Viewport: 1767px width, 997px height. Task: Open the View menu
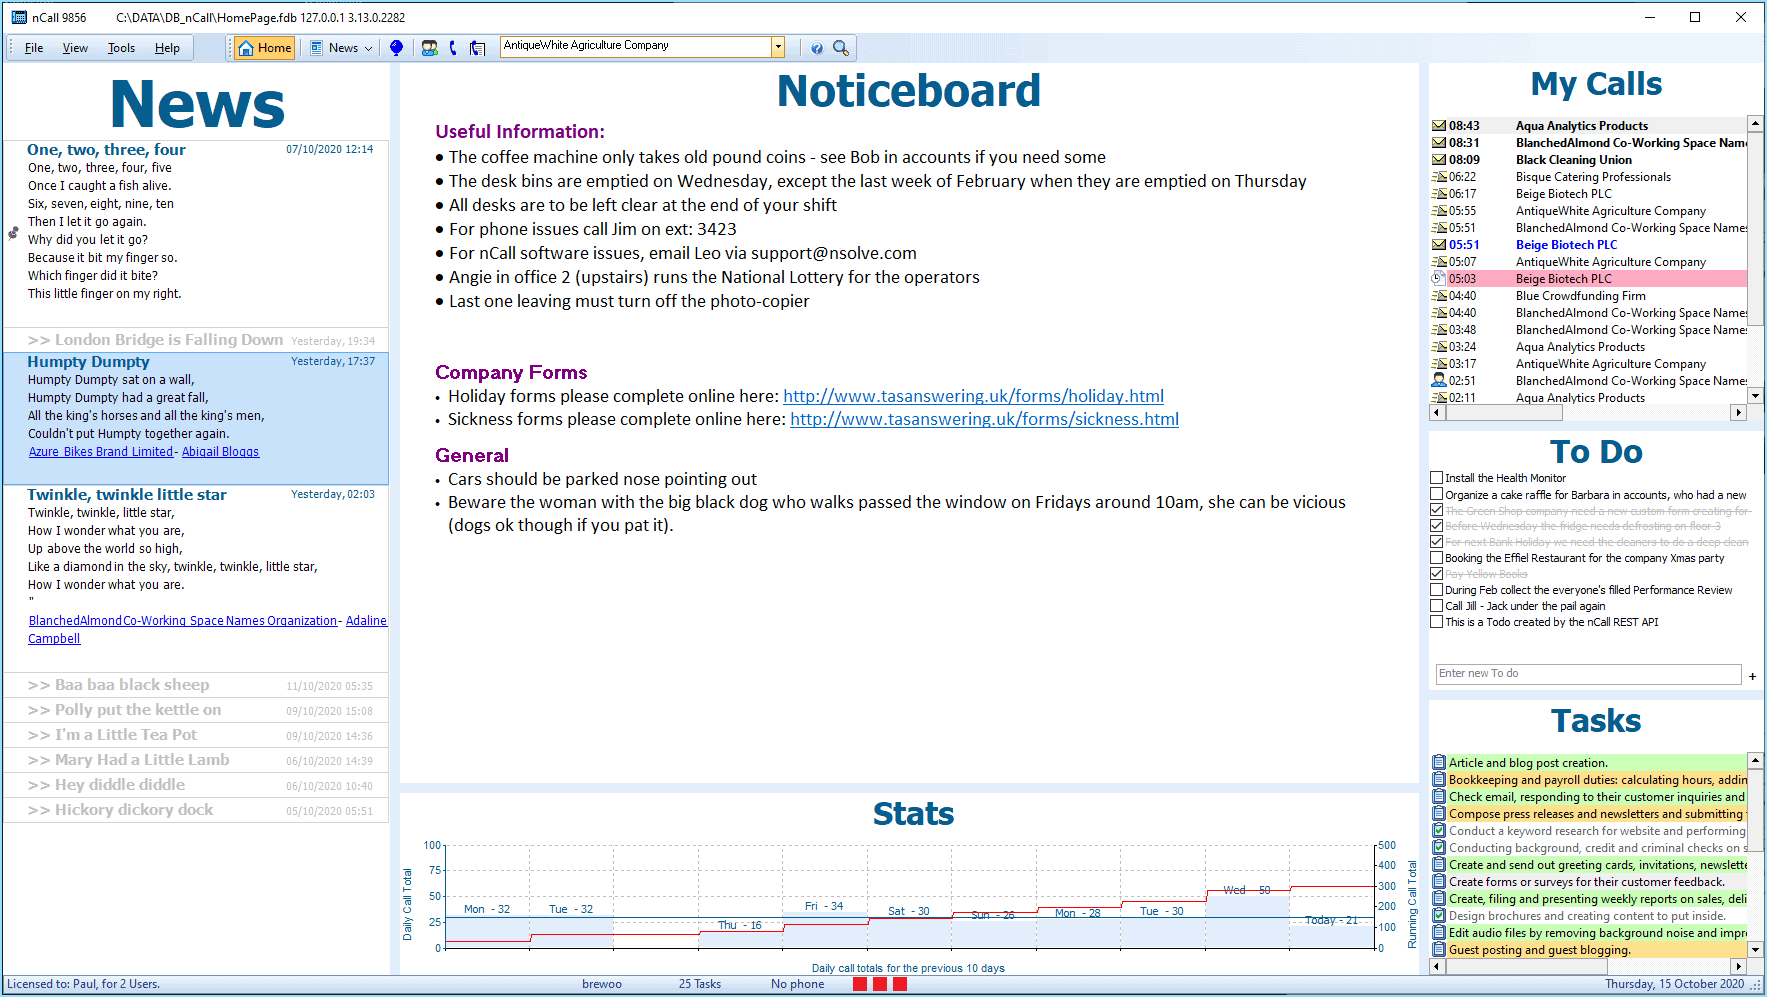pos(75,48)
